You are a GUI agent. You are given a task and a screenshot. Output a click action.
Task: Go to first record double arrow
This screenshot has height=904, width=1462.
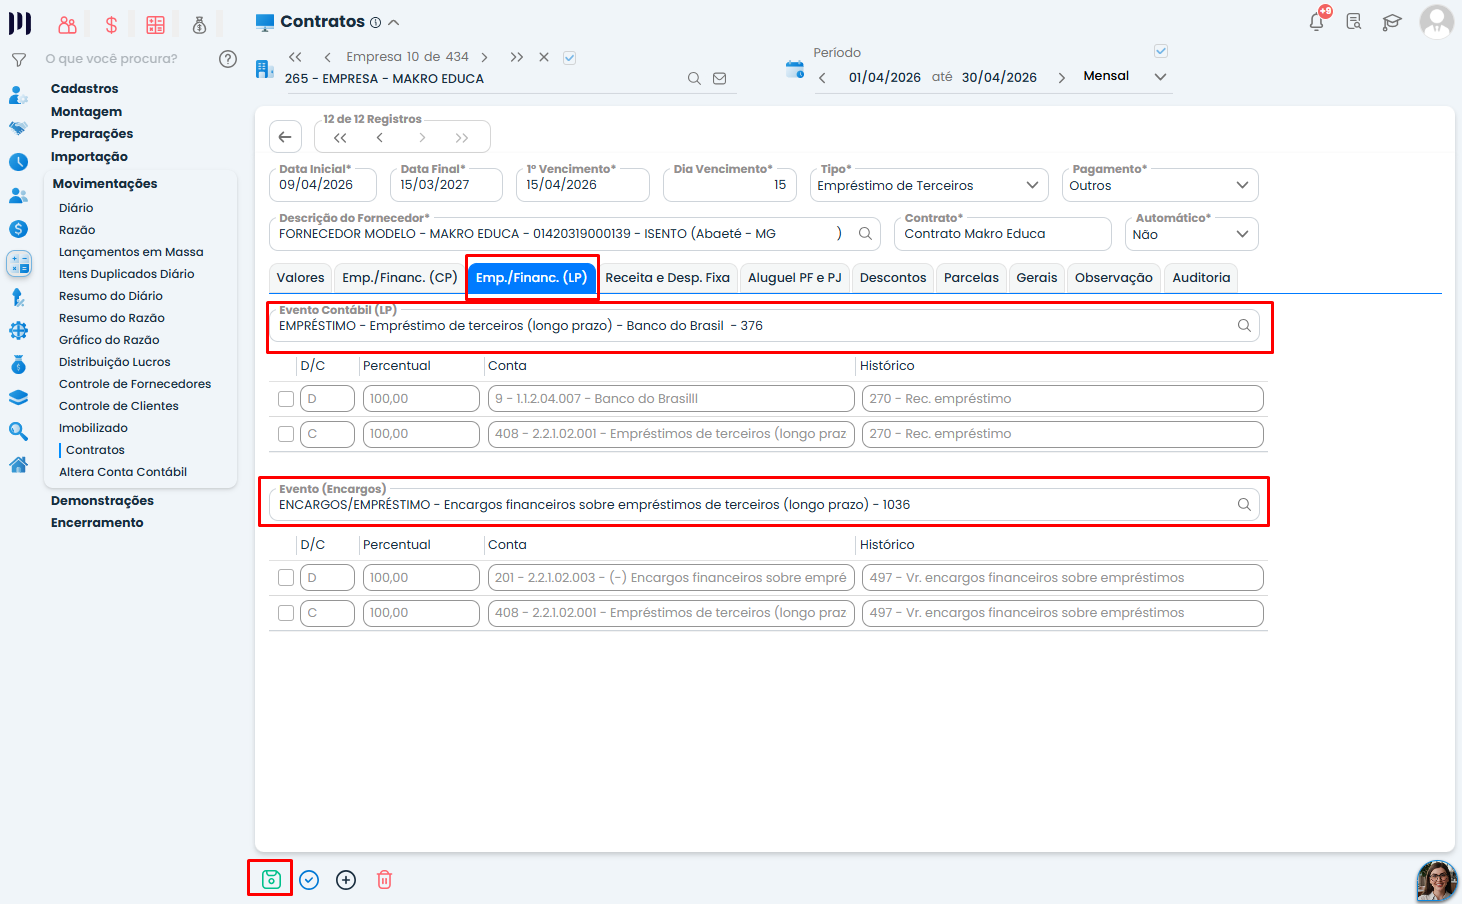pos(340,138)
